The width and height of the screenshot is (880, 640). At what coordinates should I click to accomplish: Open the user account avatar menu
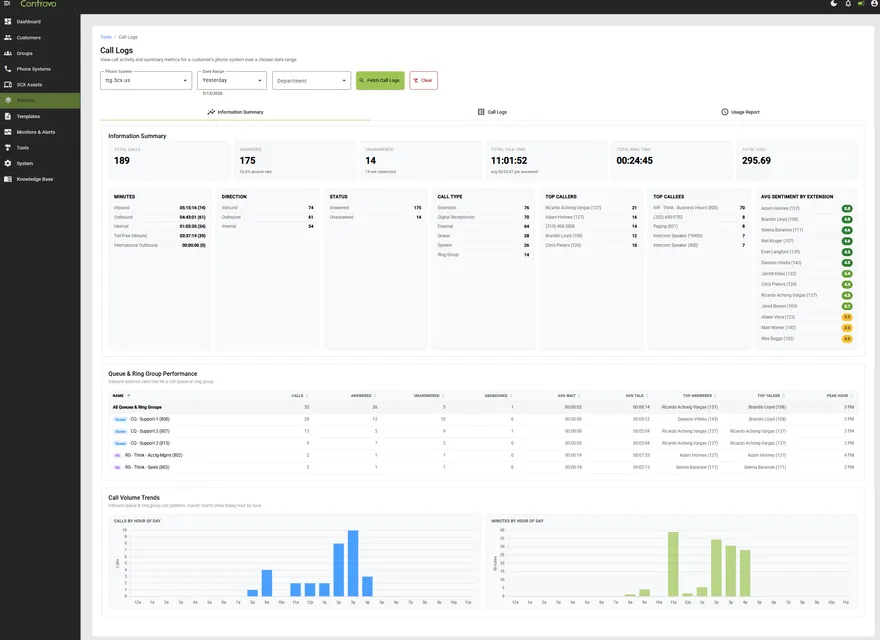tap(874, 3)
